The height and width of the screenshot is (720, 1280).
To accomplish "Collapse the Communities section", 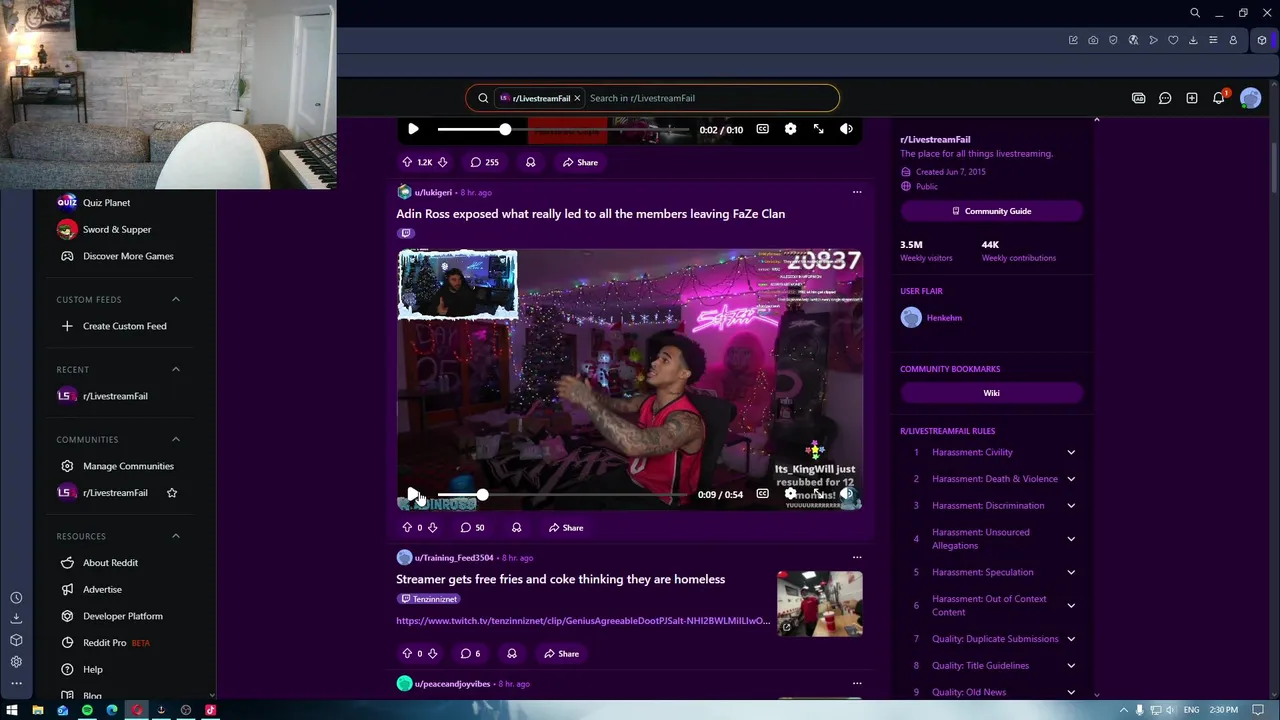I will pyautogui.click(x=176, y=439).
